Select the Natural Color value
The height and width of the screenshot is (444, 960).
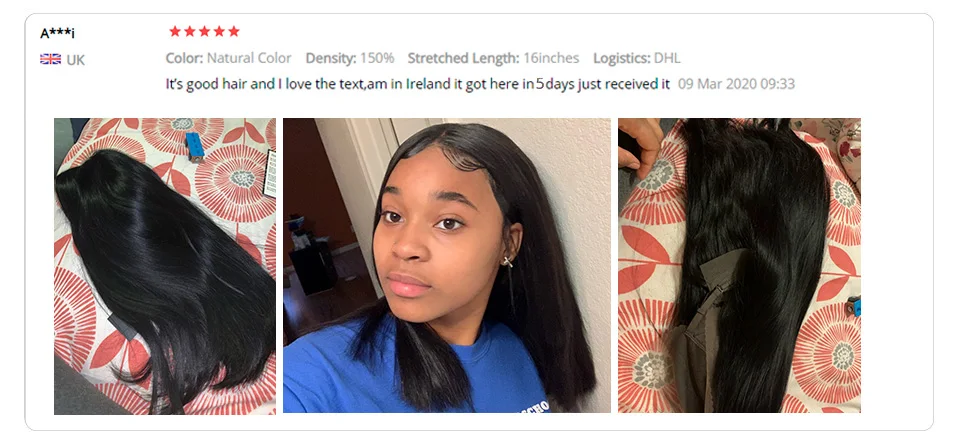[x=249, y=58]
